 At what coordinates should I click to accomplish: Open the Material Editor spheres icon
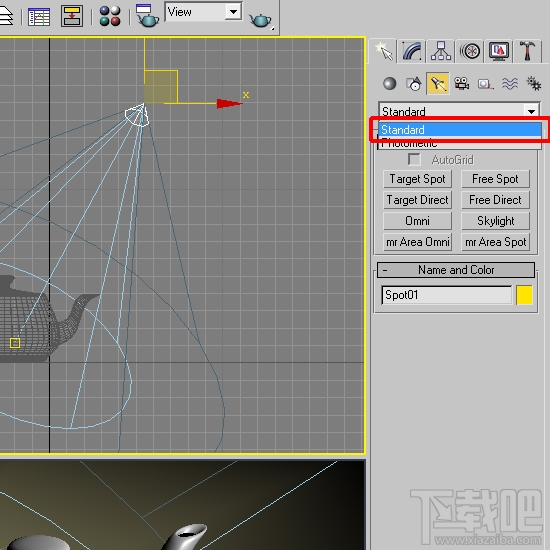pyautogui.click(x=110, y=16)
